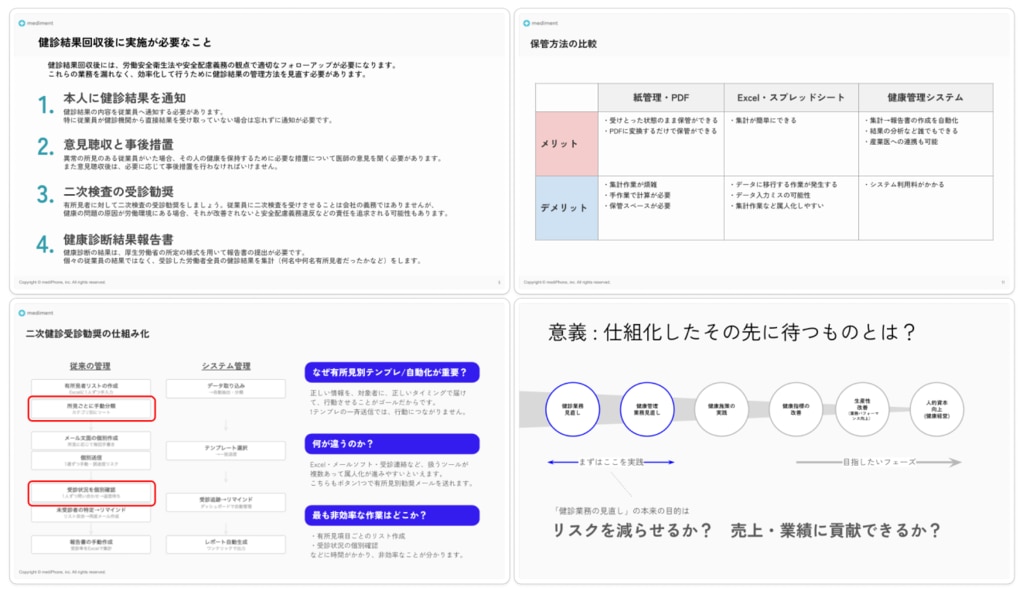The width and height of the screenshot is (1023, 591).
Task: Click the light blue デメリット row cell
Action: point(566,208)
